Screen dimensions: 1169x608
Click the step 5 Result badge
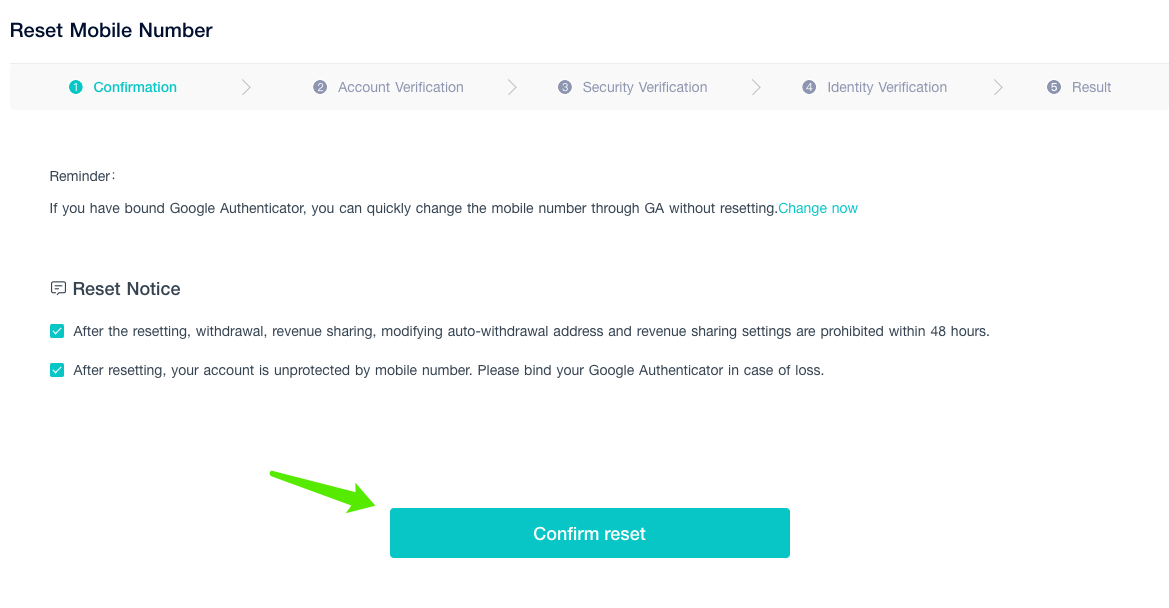(1053, 87)
